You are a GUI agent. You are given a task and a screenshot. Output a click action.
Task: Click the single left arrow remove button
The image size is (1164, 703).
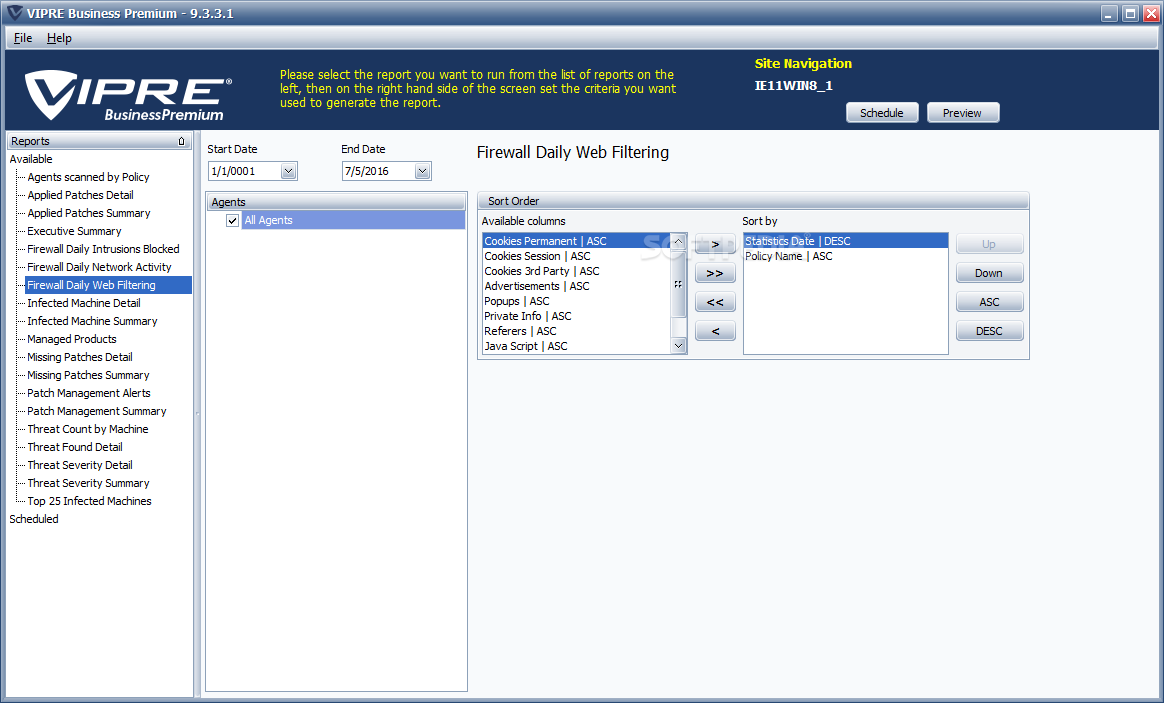tap(715, 331)
